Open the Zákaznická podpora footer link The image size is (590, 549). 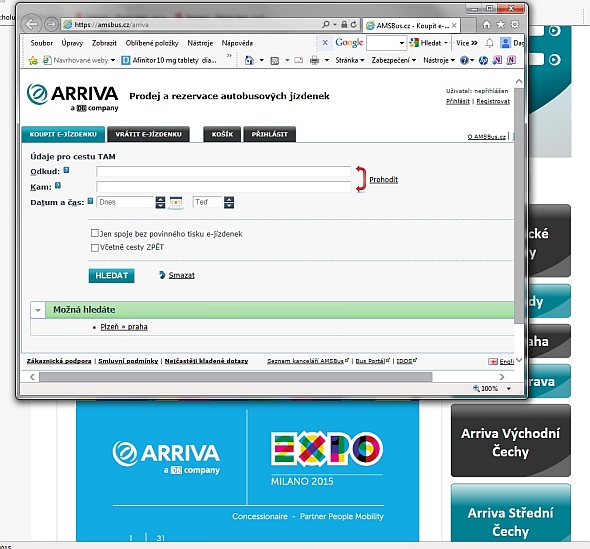click(59, 361)
